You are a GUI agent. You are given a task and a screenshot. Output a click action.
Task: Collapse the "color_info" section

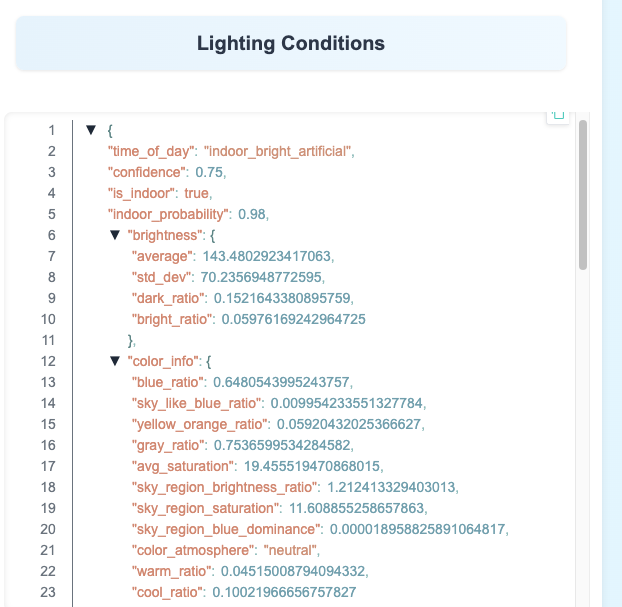pyautogui.click(x=115, y=361)
